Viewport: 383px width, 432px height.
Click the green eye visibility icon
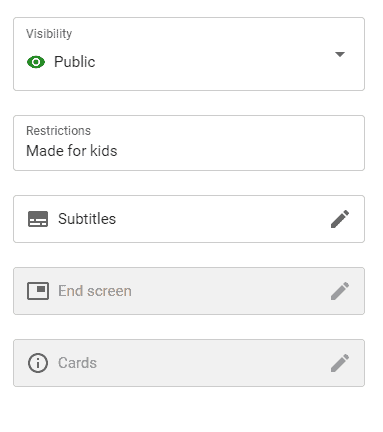click(x=36, y=62)
